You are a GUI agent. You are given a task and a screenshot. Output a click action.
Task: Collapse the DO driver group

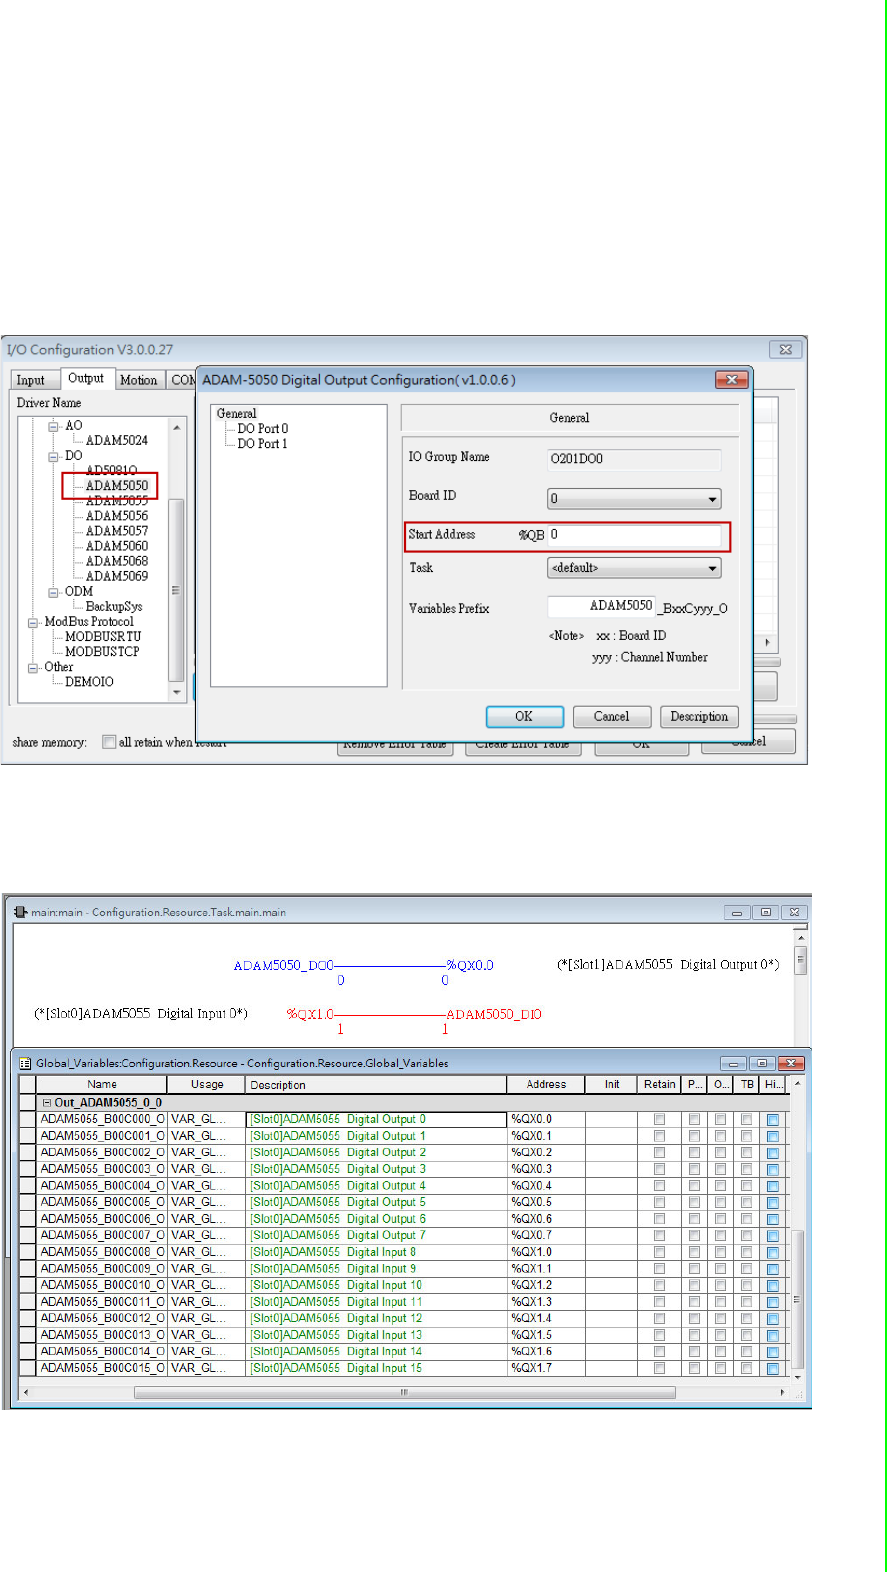(54, 456)
